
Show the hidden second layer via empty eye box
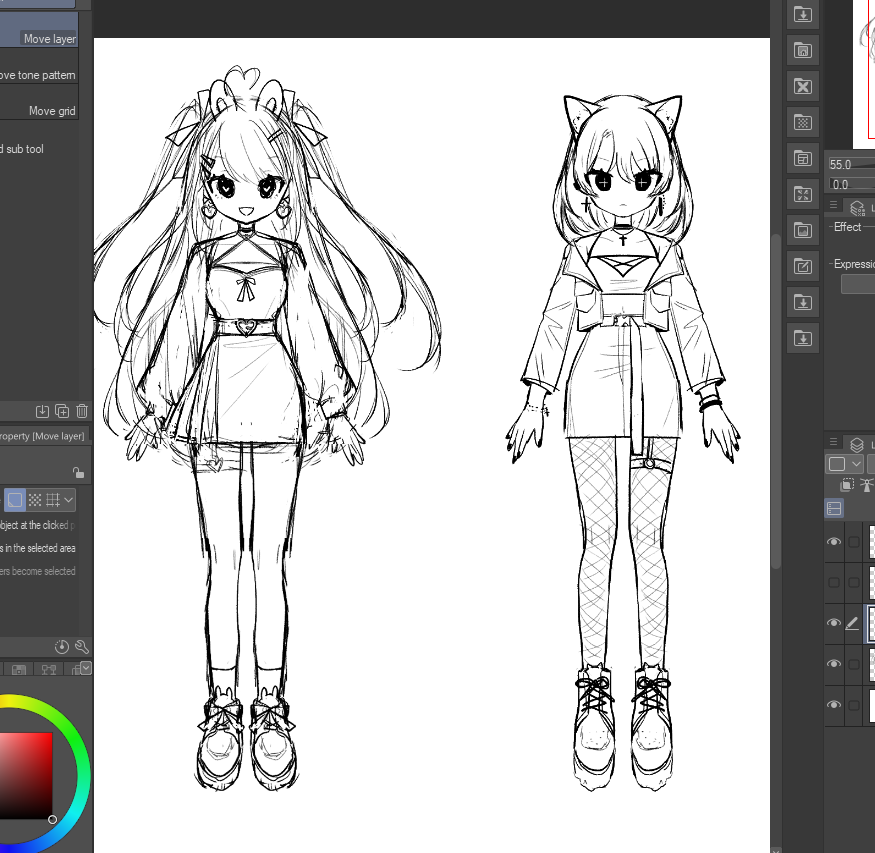[834, 582]
